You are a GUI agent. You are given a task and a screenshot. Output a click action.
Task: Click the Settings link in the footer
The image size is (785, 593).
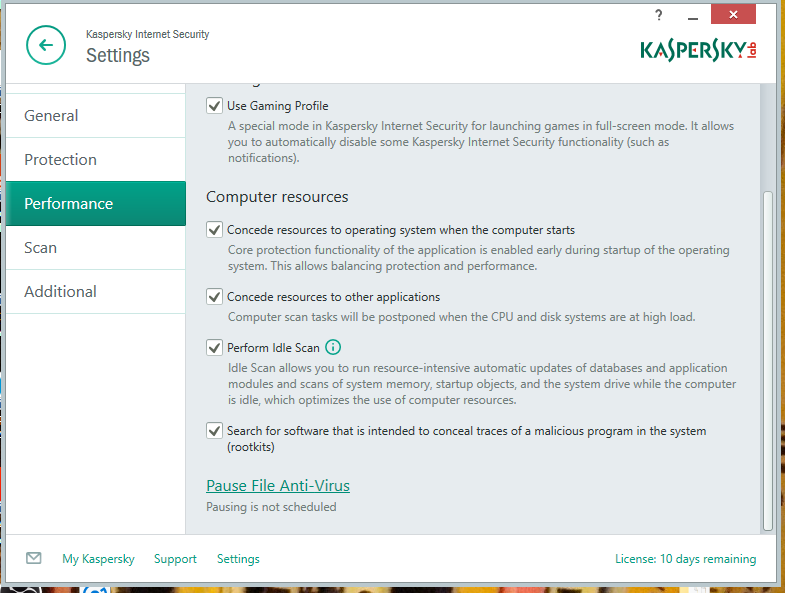pyautogui.click(x=238, y=559)
